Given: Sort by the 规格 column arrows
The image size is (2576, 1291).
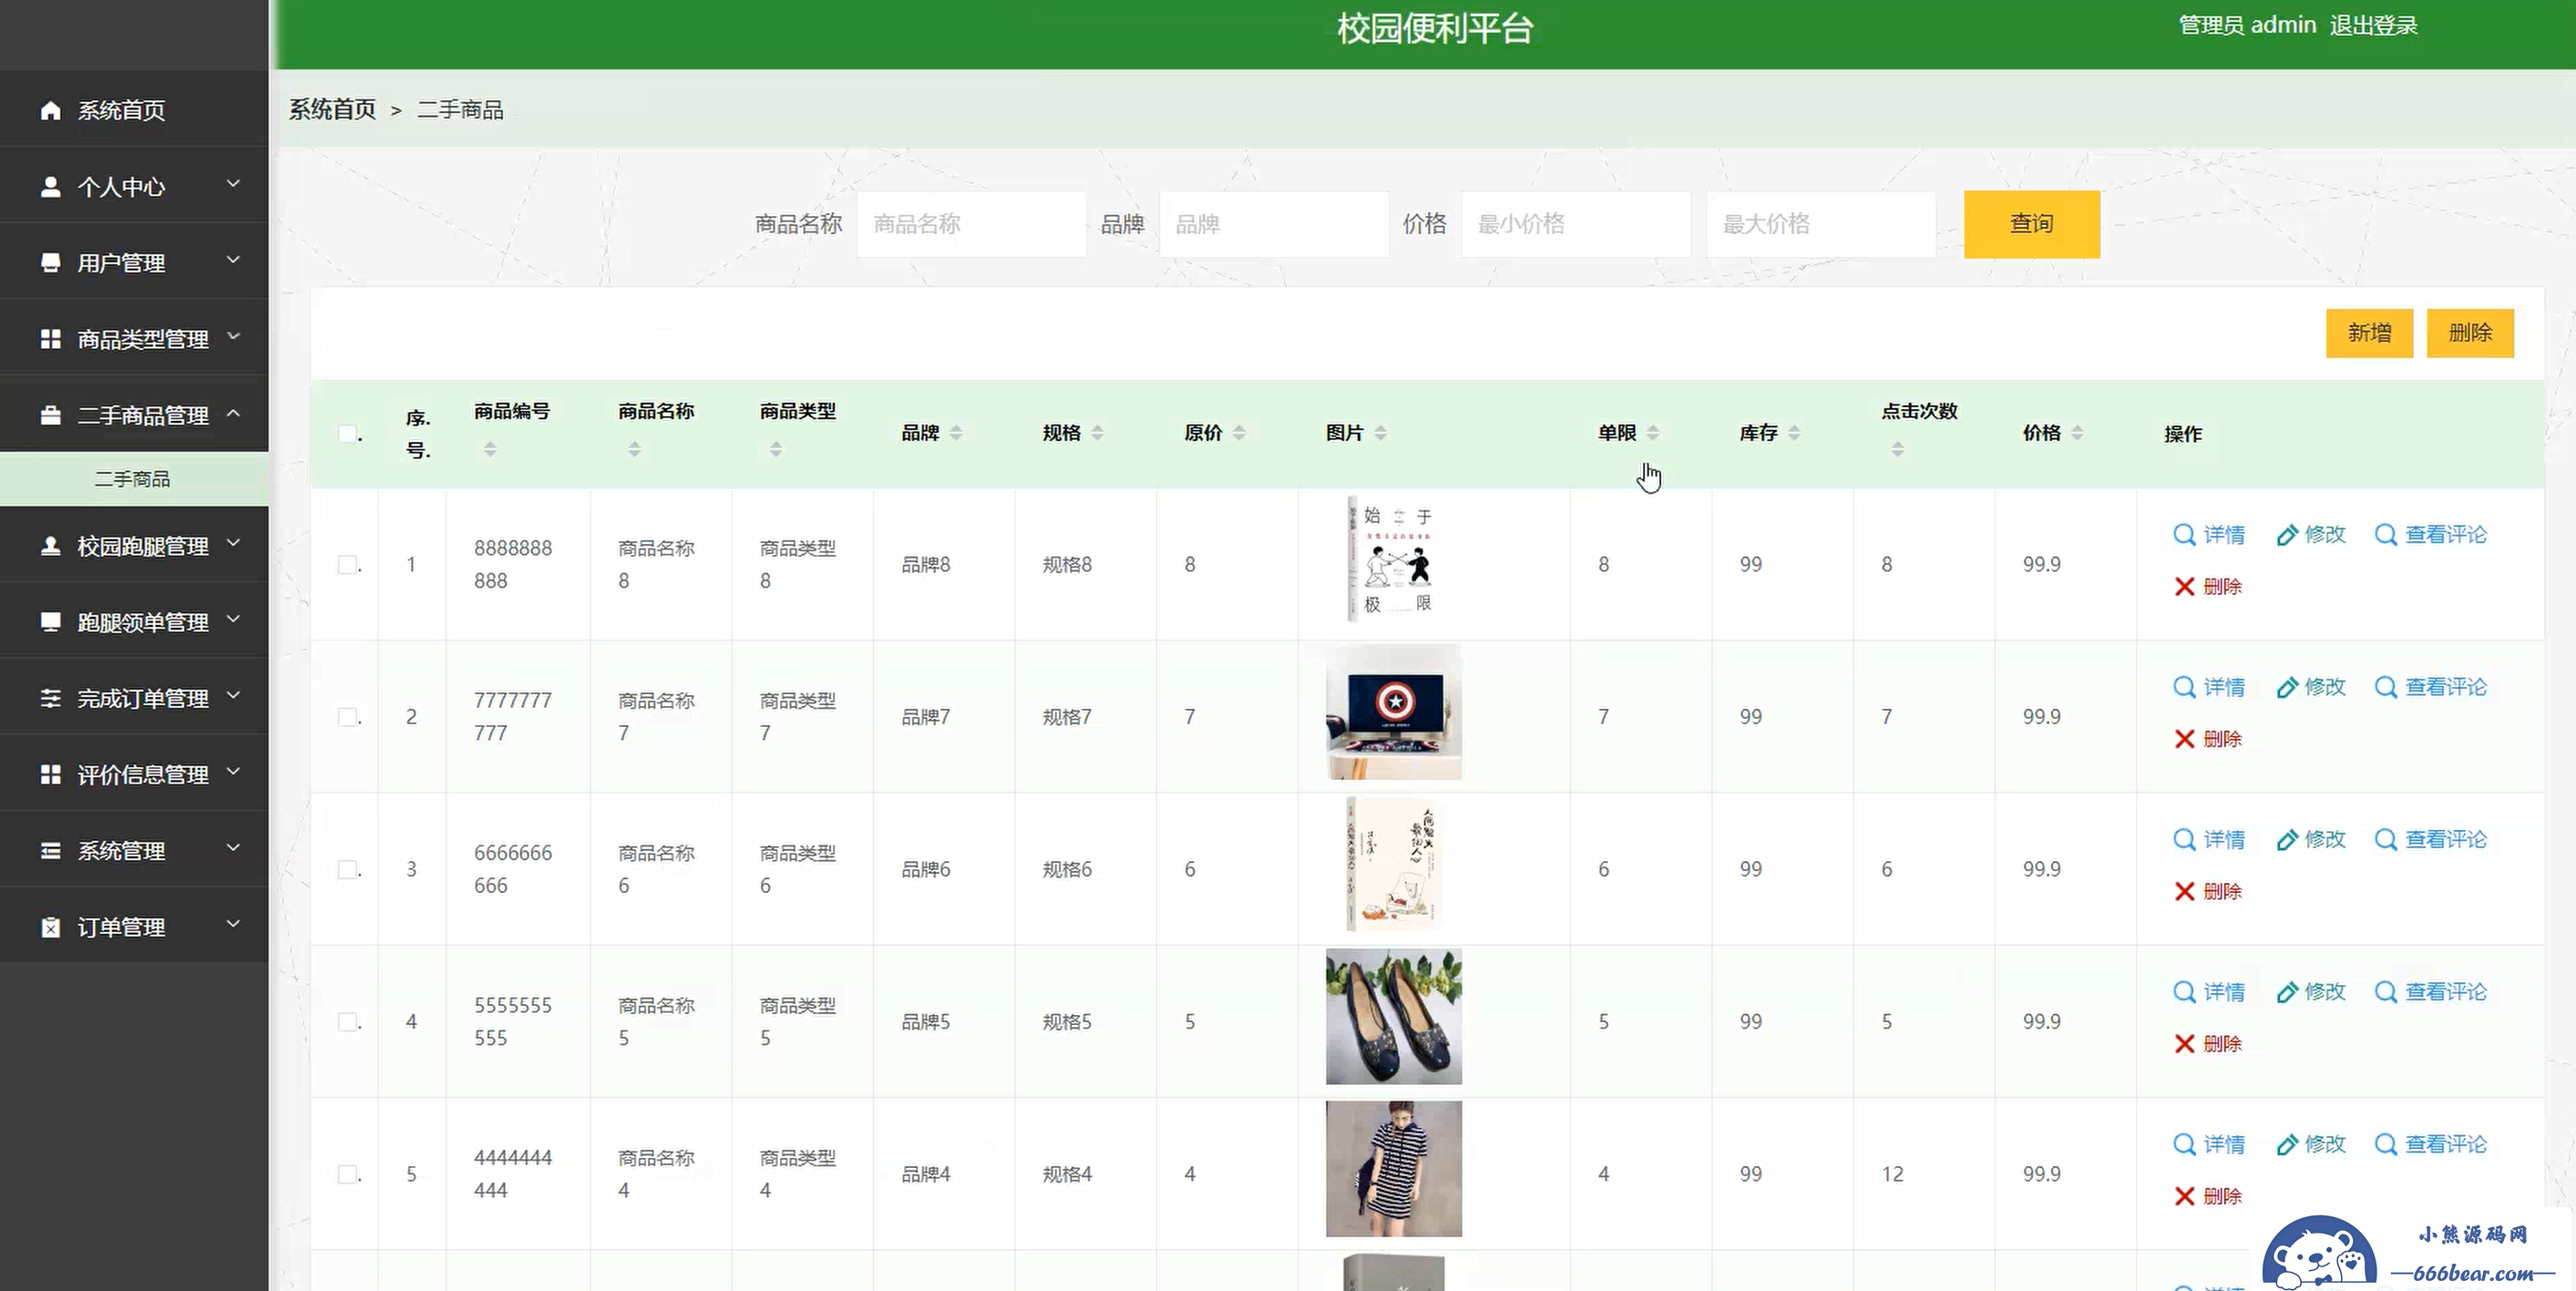Looking at the screenshot, I should tap(1097, 433).
